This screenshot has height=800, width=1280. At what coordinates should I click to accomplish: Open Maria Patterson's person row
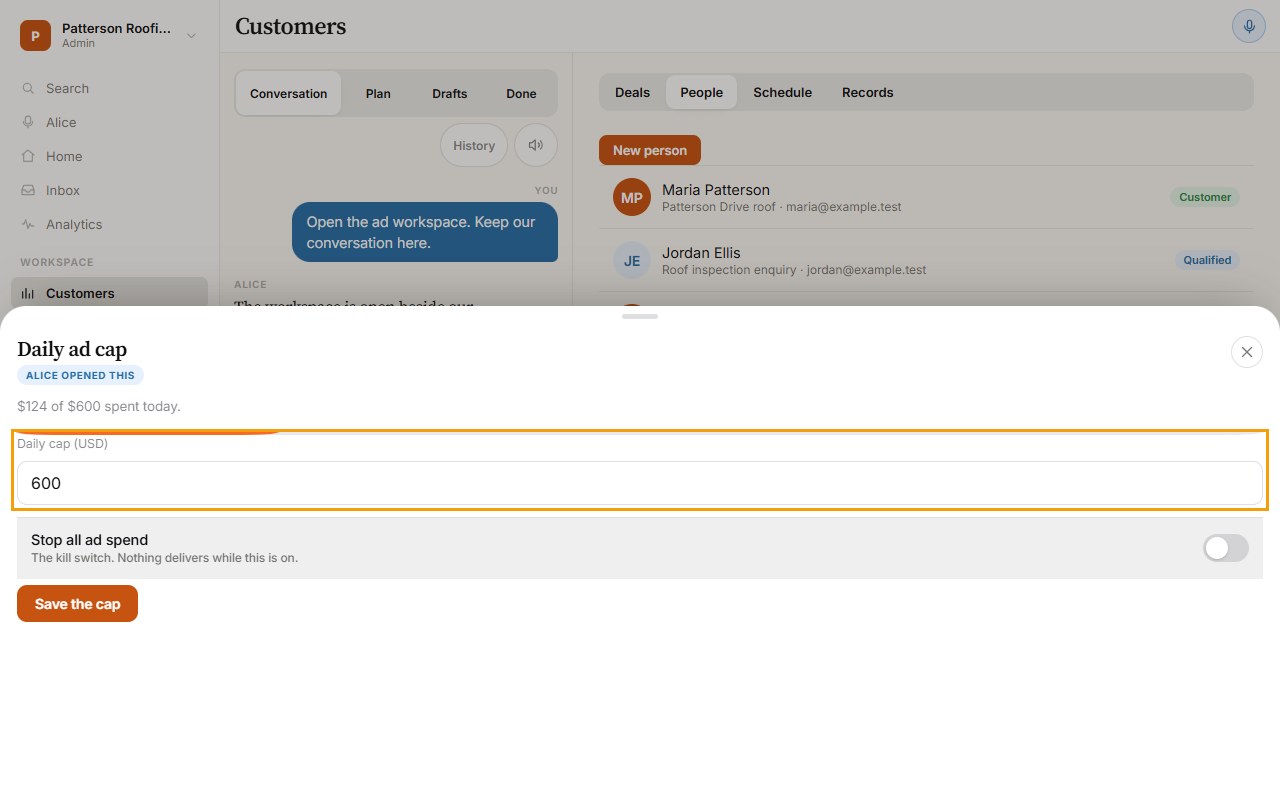pyautogui.click(x=926, y=197)
